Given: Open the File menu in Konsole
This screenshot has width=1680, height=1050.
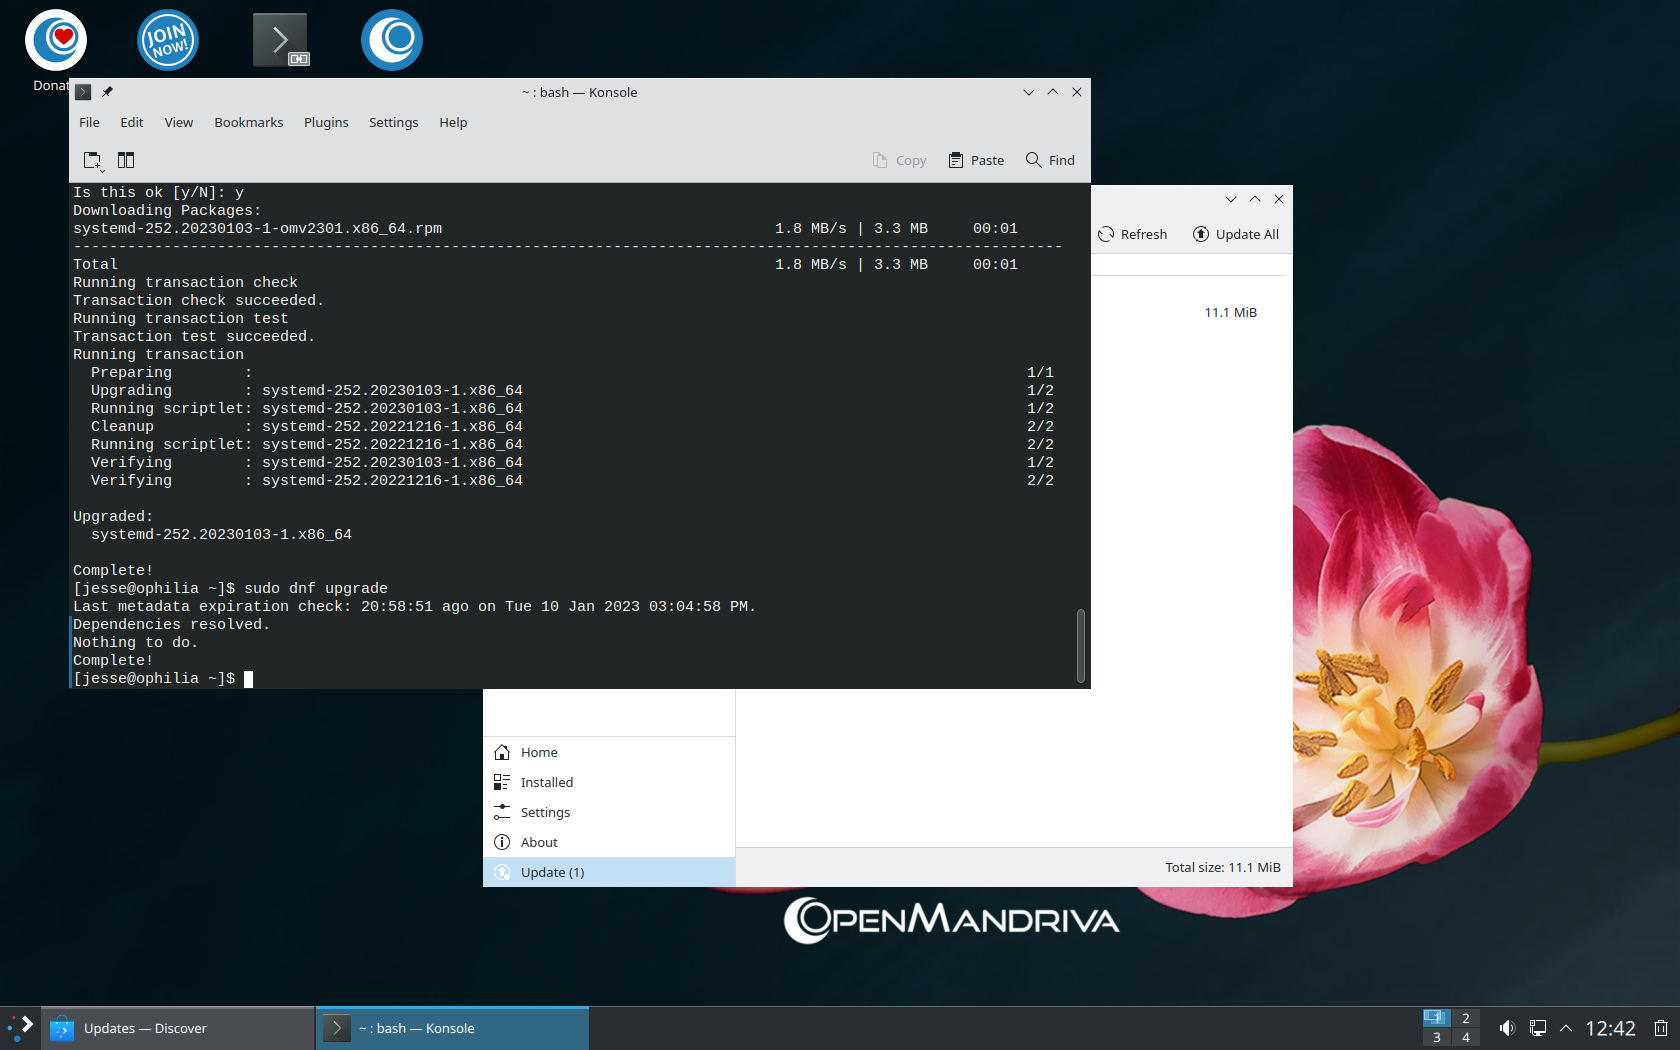Looking at the screenshot, I should [x=89, y=122].
